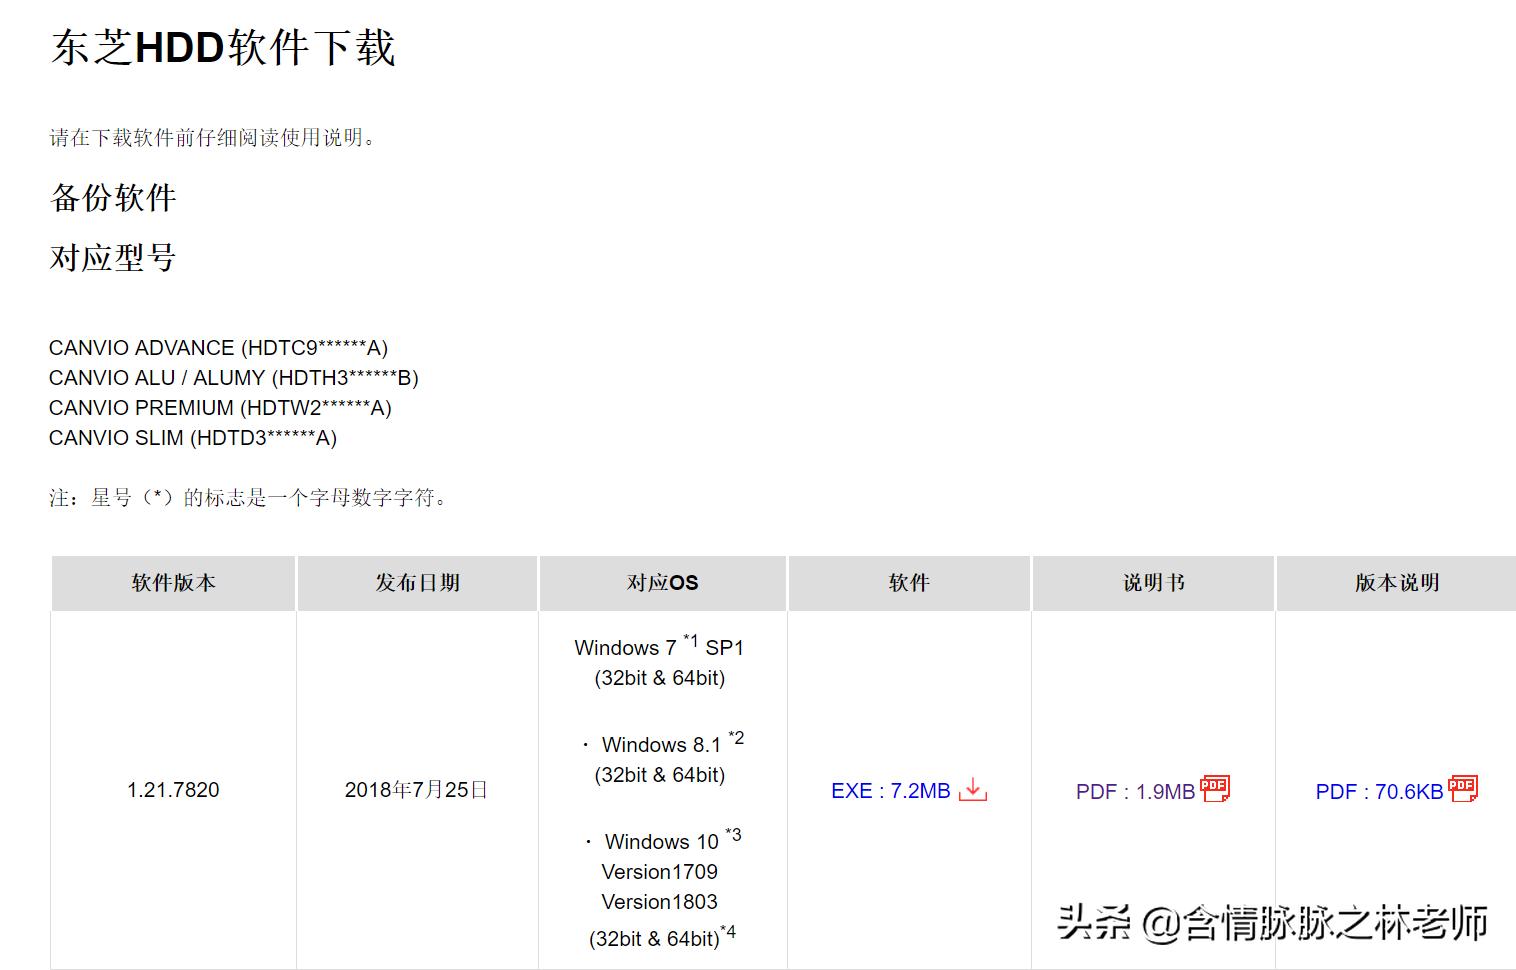Click the 说明书 column header
The height and width of the screenshot is (970, 1516).
pyautogui.click(x=1152, y=583)
